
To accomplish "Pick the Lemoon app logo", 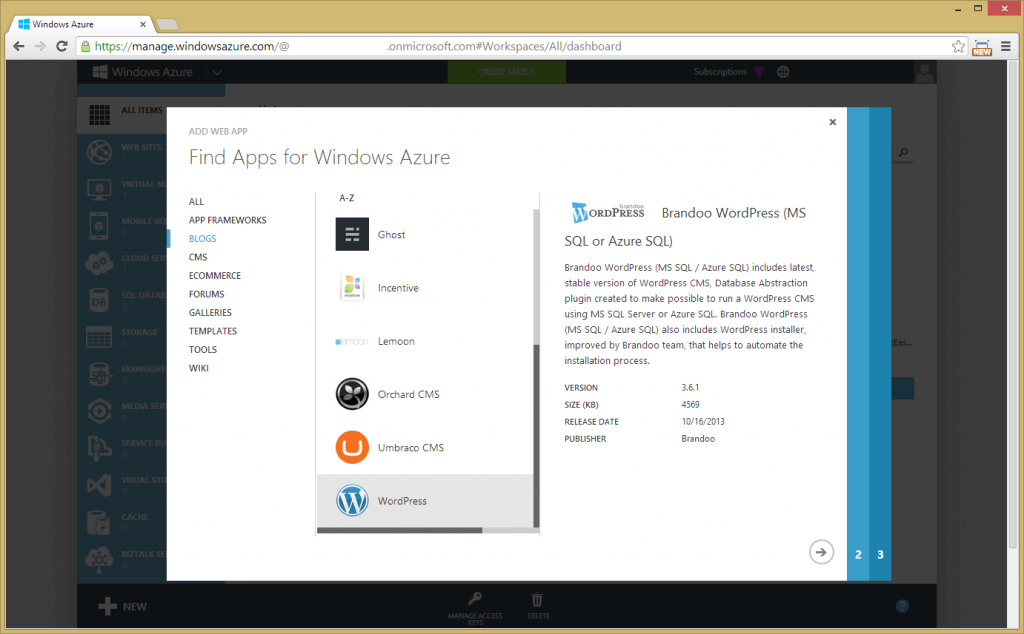I will click(352, 341).
